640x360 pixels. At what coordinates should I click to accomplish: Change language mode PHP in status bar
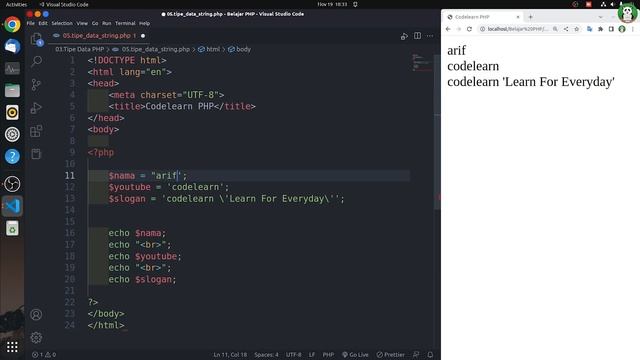[x=328, y=355]
